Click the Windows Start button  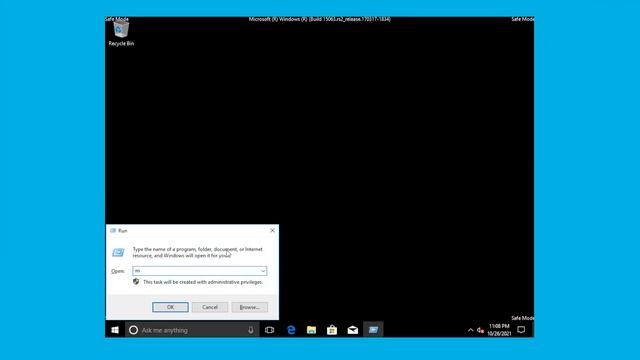(x=115, y=330)
